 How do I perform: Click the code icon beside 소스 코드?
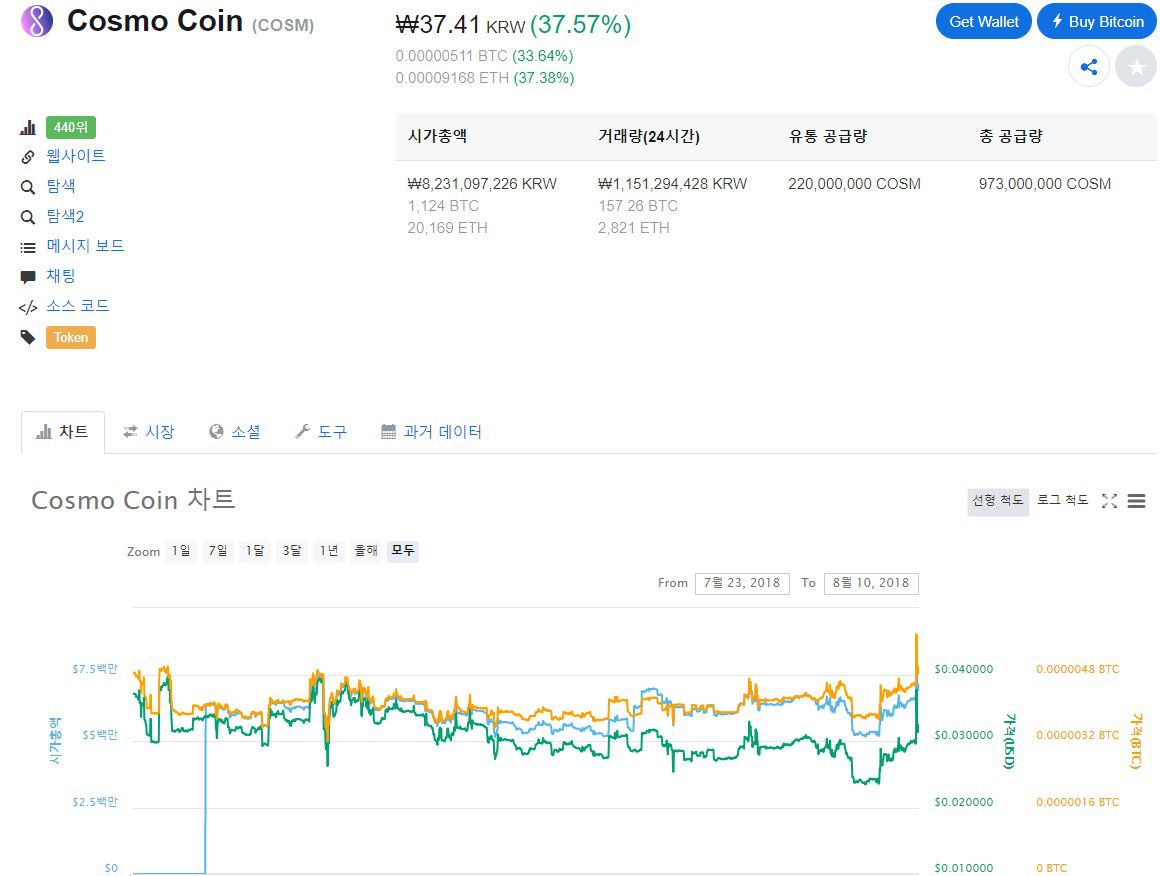click(x=27, y=307)
